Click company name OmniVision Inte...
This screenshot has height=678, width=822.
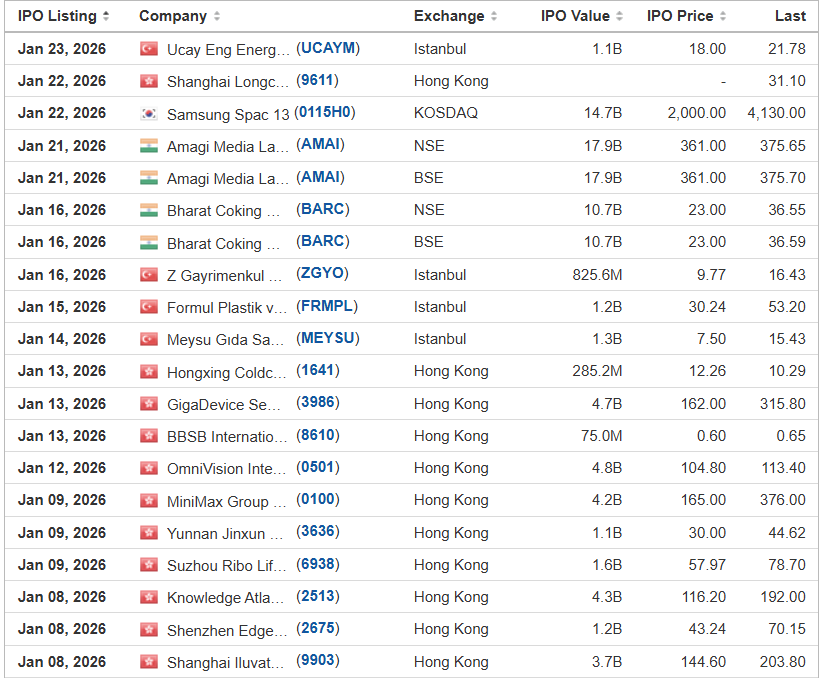tap(226, 469)
